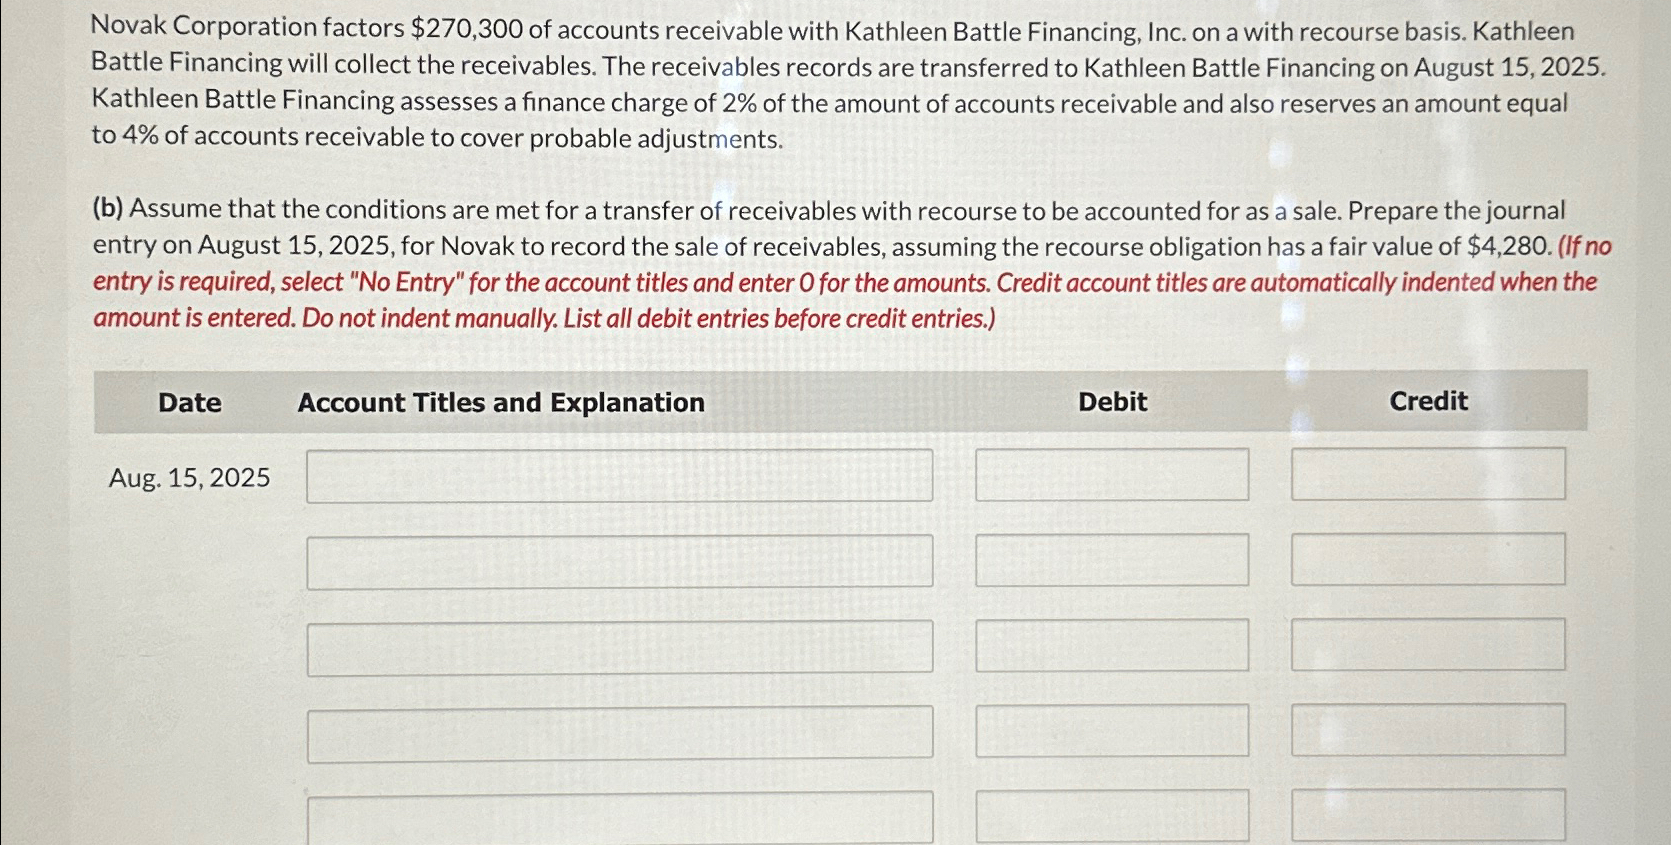Focus the third row Account Titles field
The image size is (1671, 845).
tap(620, 647)
